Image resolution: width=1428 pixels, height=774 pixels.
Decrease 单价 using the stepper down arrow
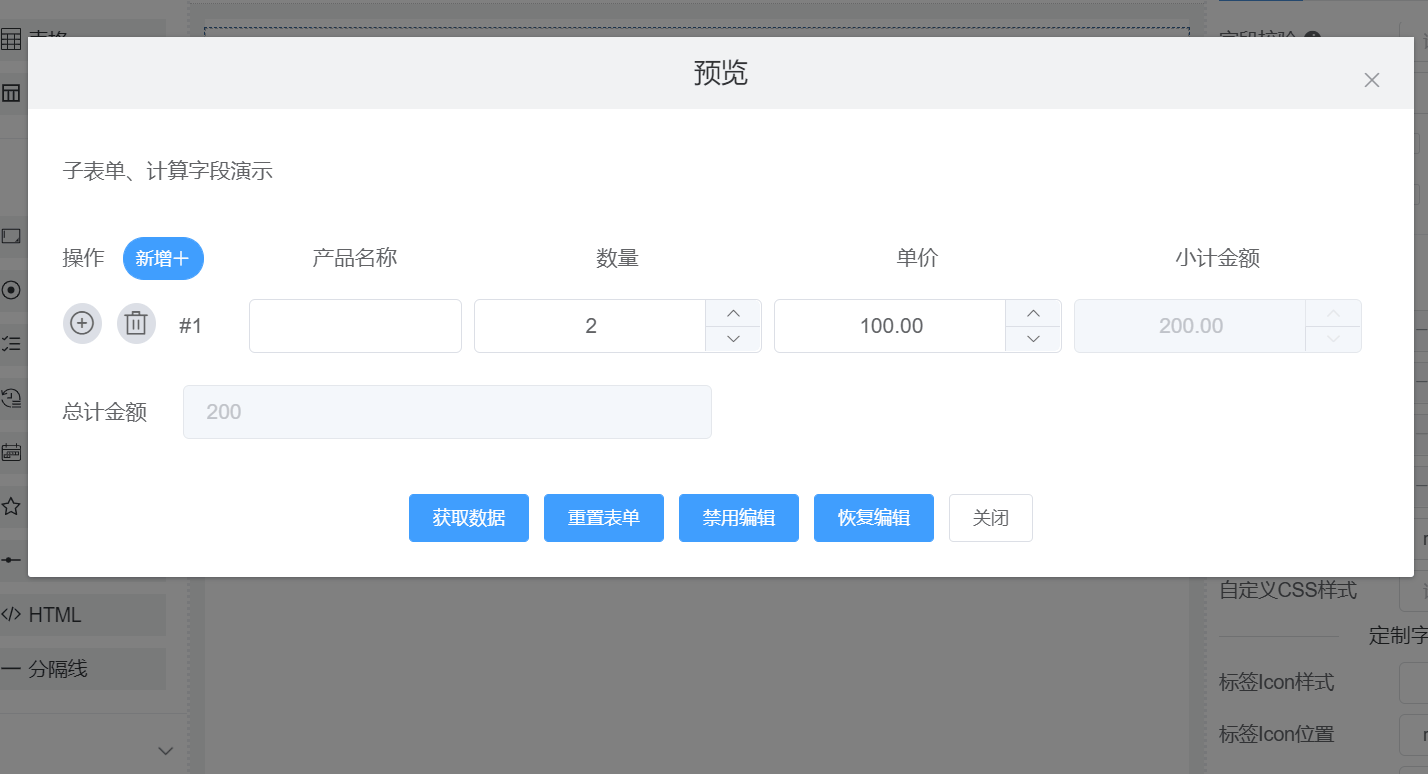click(1033, 339)
